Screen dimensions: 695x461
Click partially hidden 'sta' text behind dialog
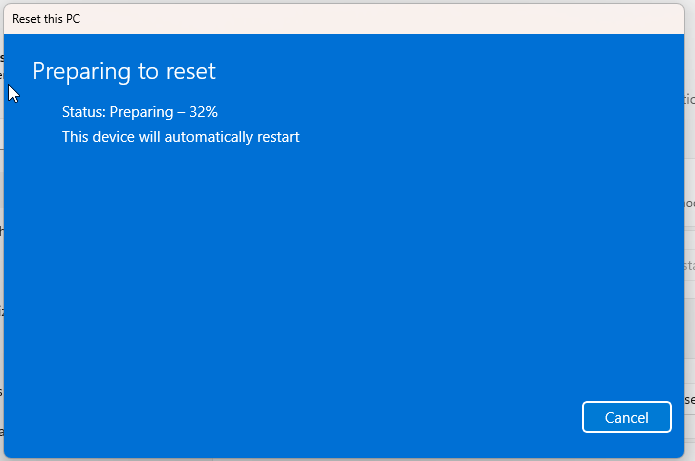coord(689,266)
